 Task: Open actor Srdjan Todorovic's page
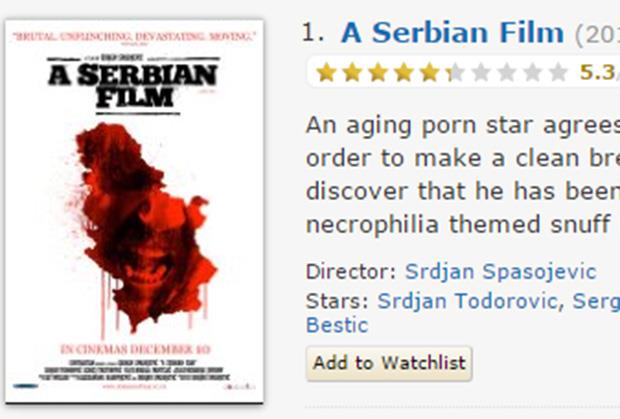click(466, 301)
